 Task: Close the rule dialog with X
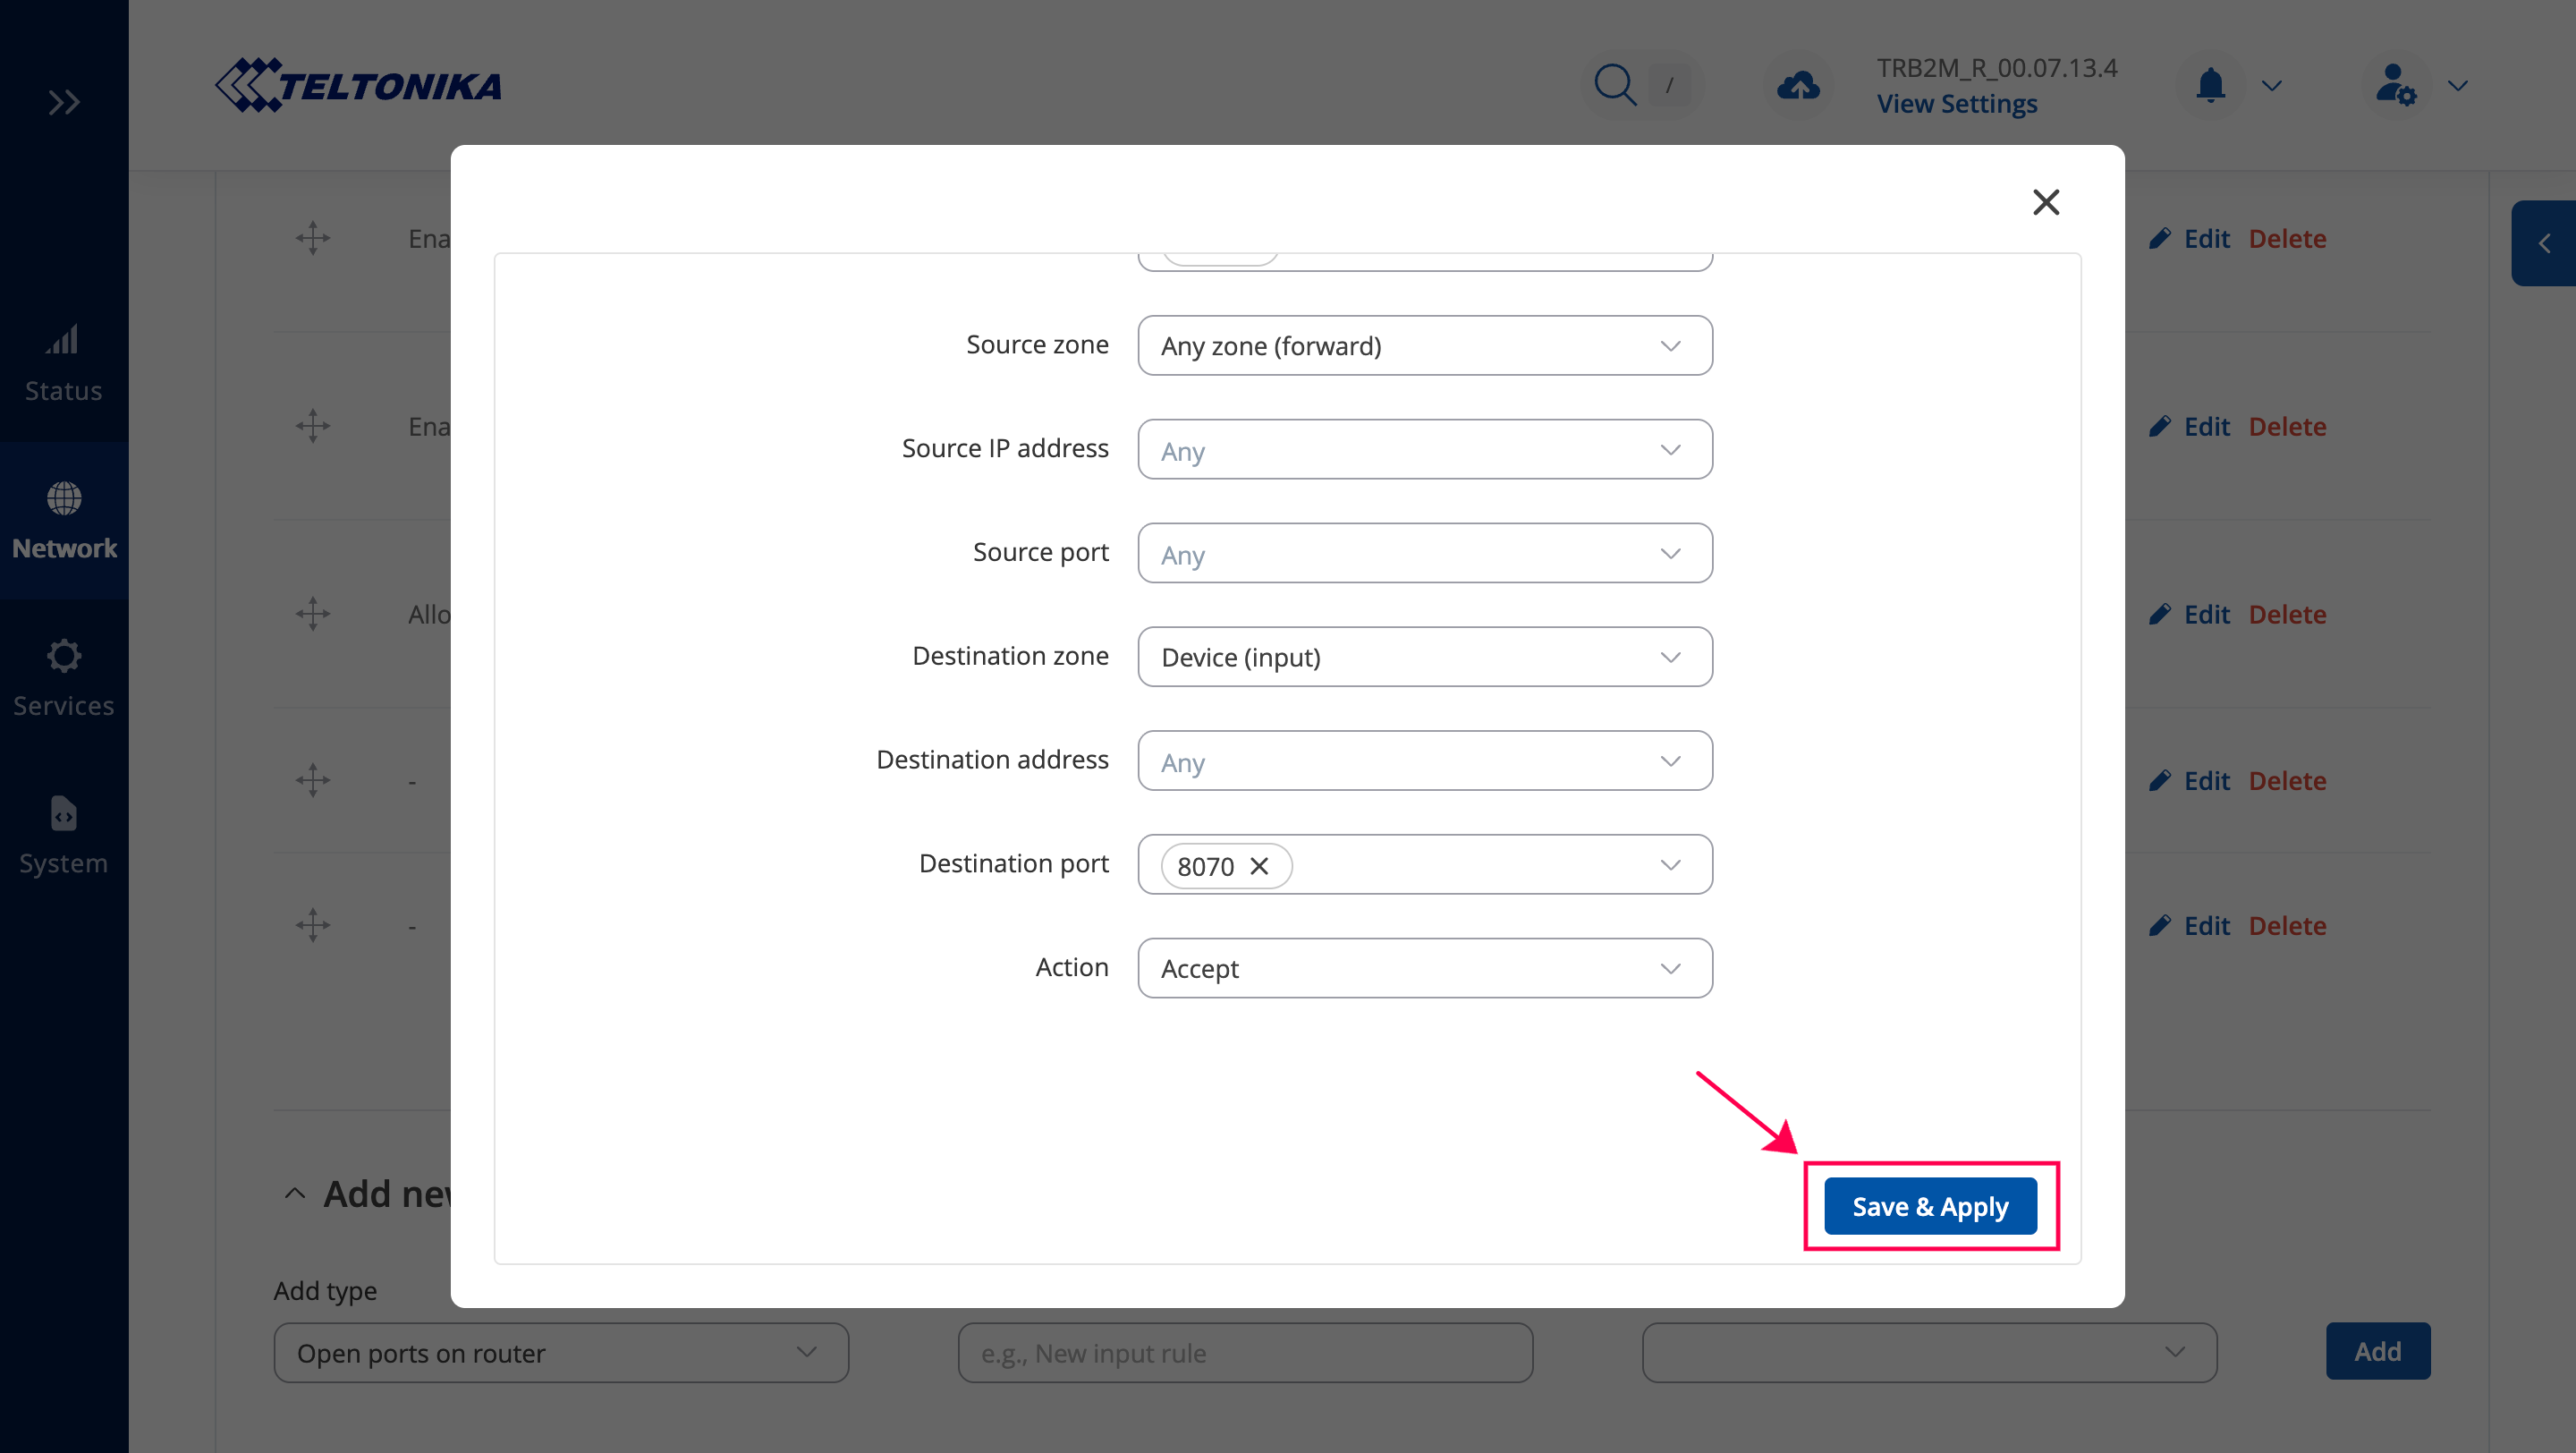coord(2046,202)
